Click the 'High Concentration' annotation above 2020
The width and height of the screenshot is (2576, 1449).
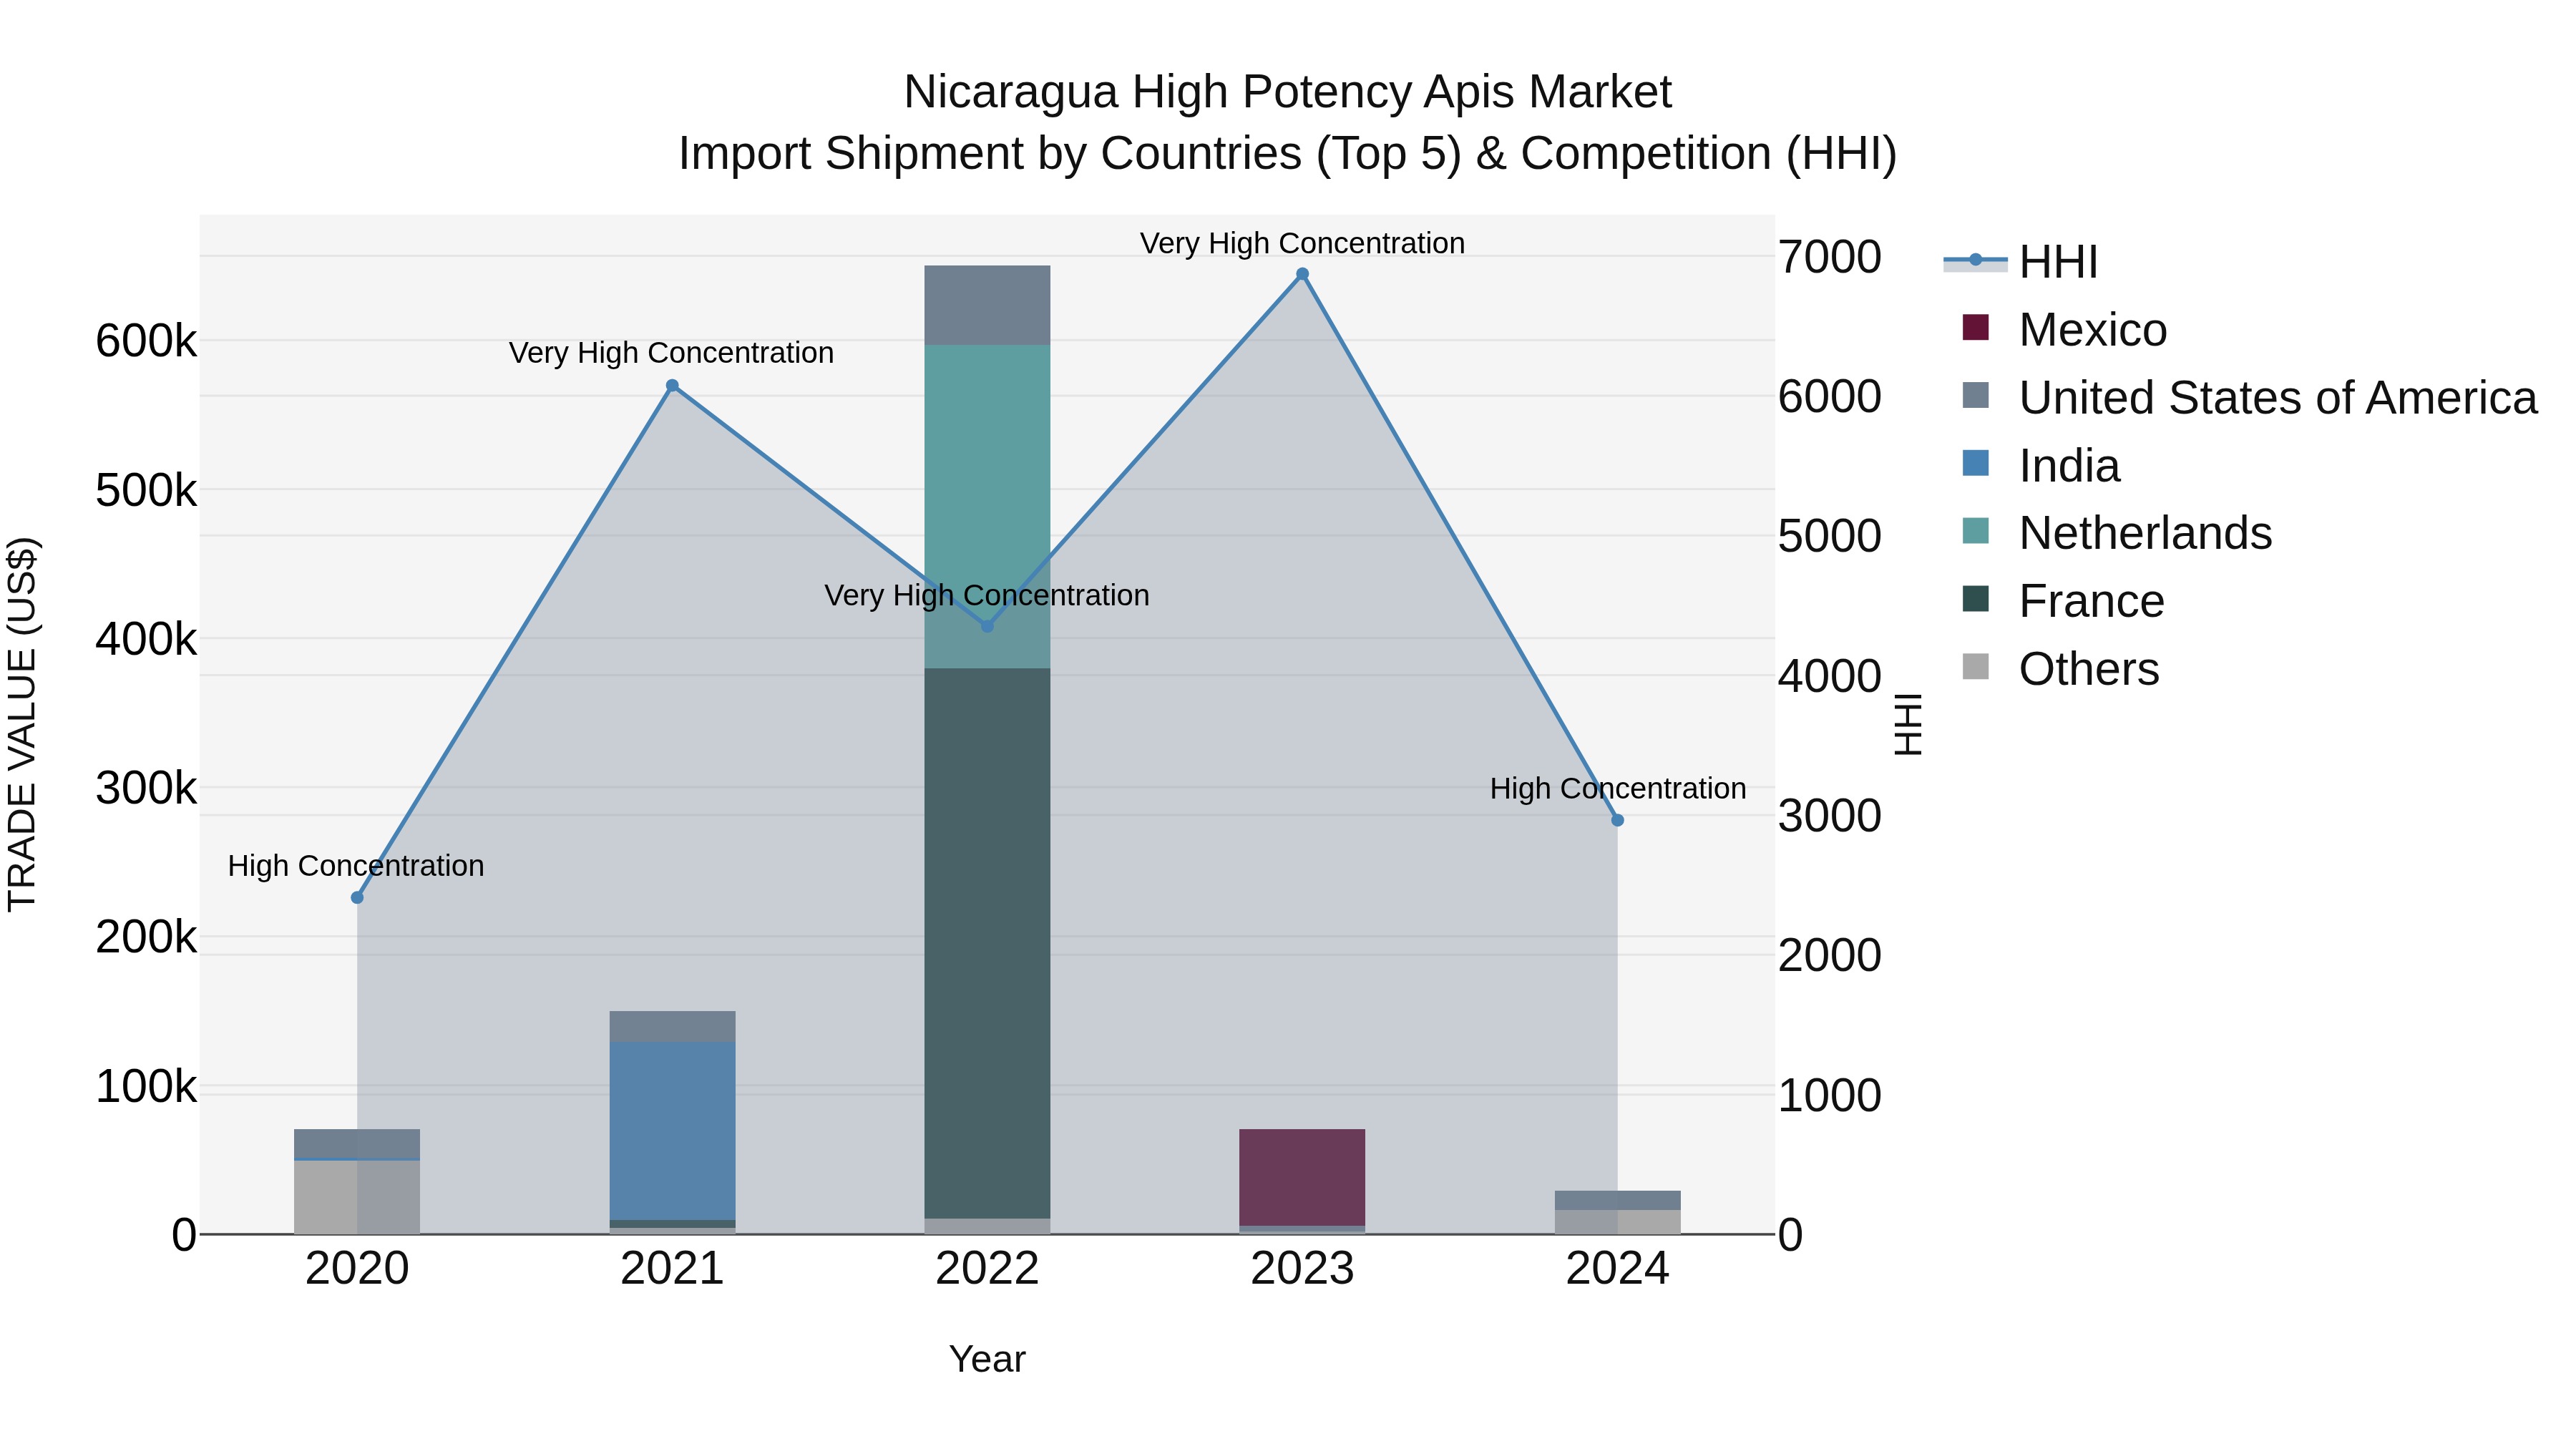pyautogui.click(x=356, y=866)
